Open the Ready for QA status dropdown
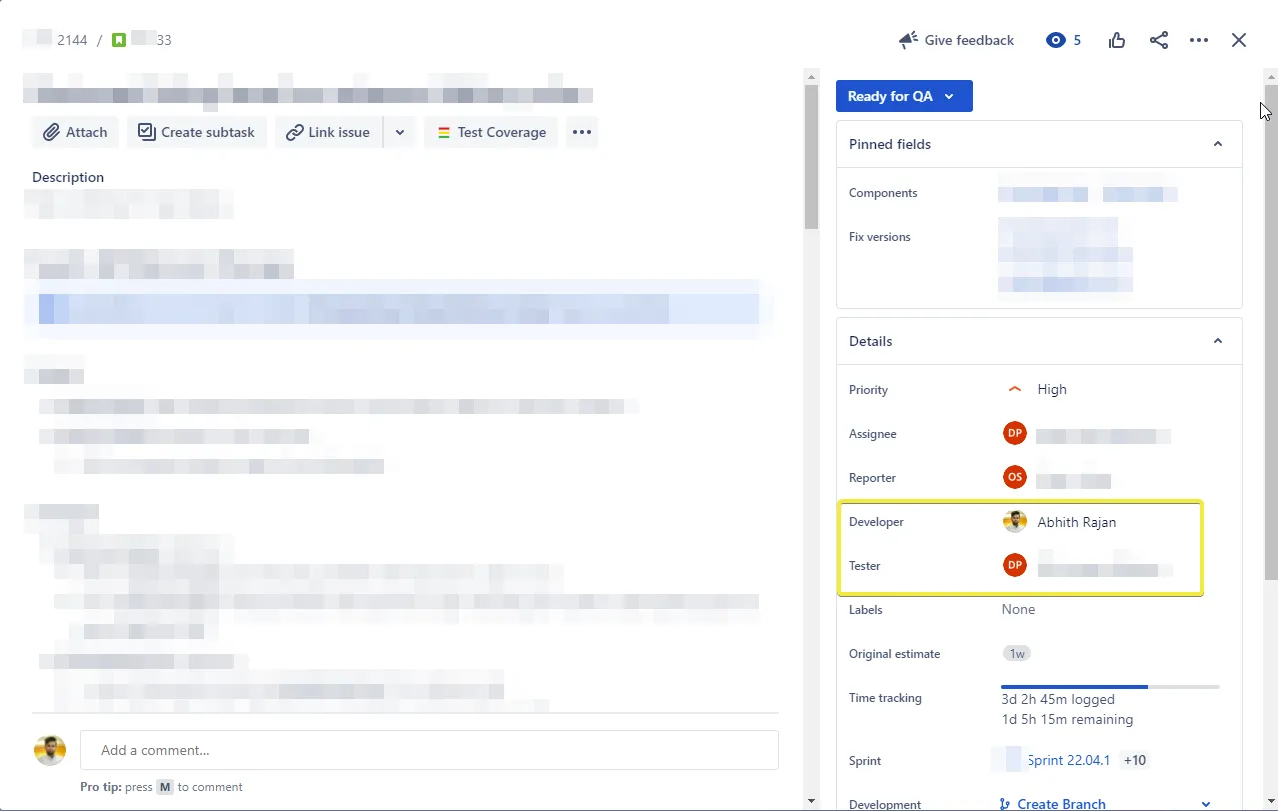Viewport: 1278px width, 811px height. (x=904, y=96)
